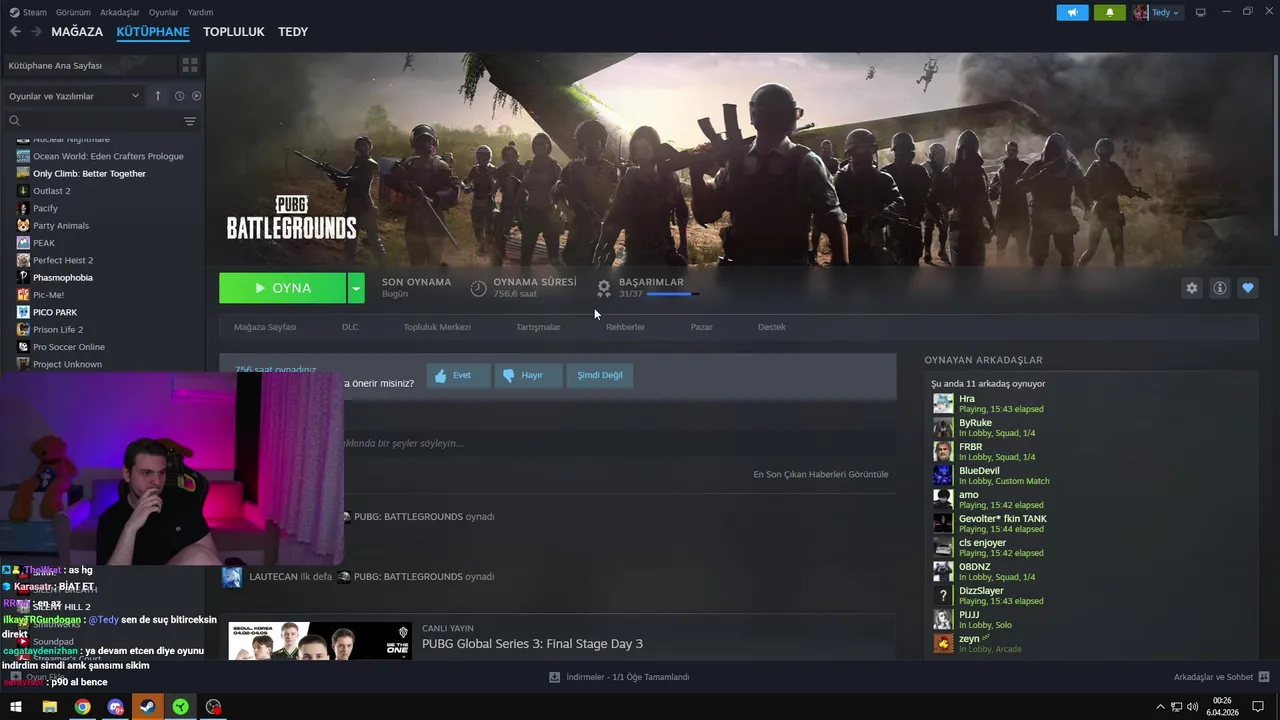Filter library by recent clock icon

[x=179, y=96]
